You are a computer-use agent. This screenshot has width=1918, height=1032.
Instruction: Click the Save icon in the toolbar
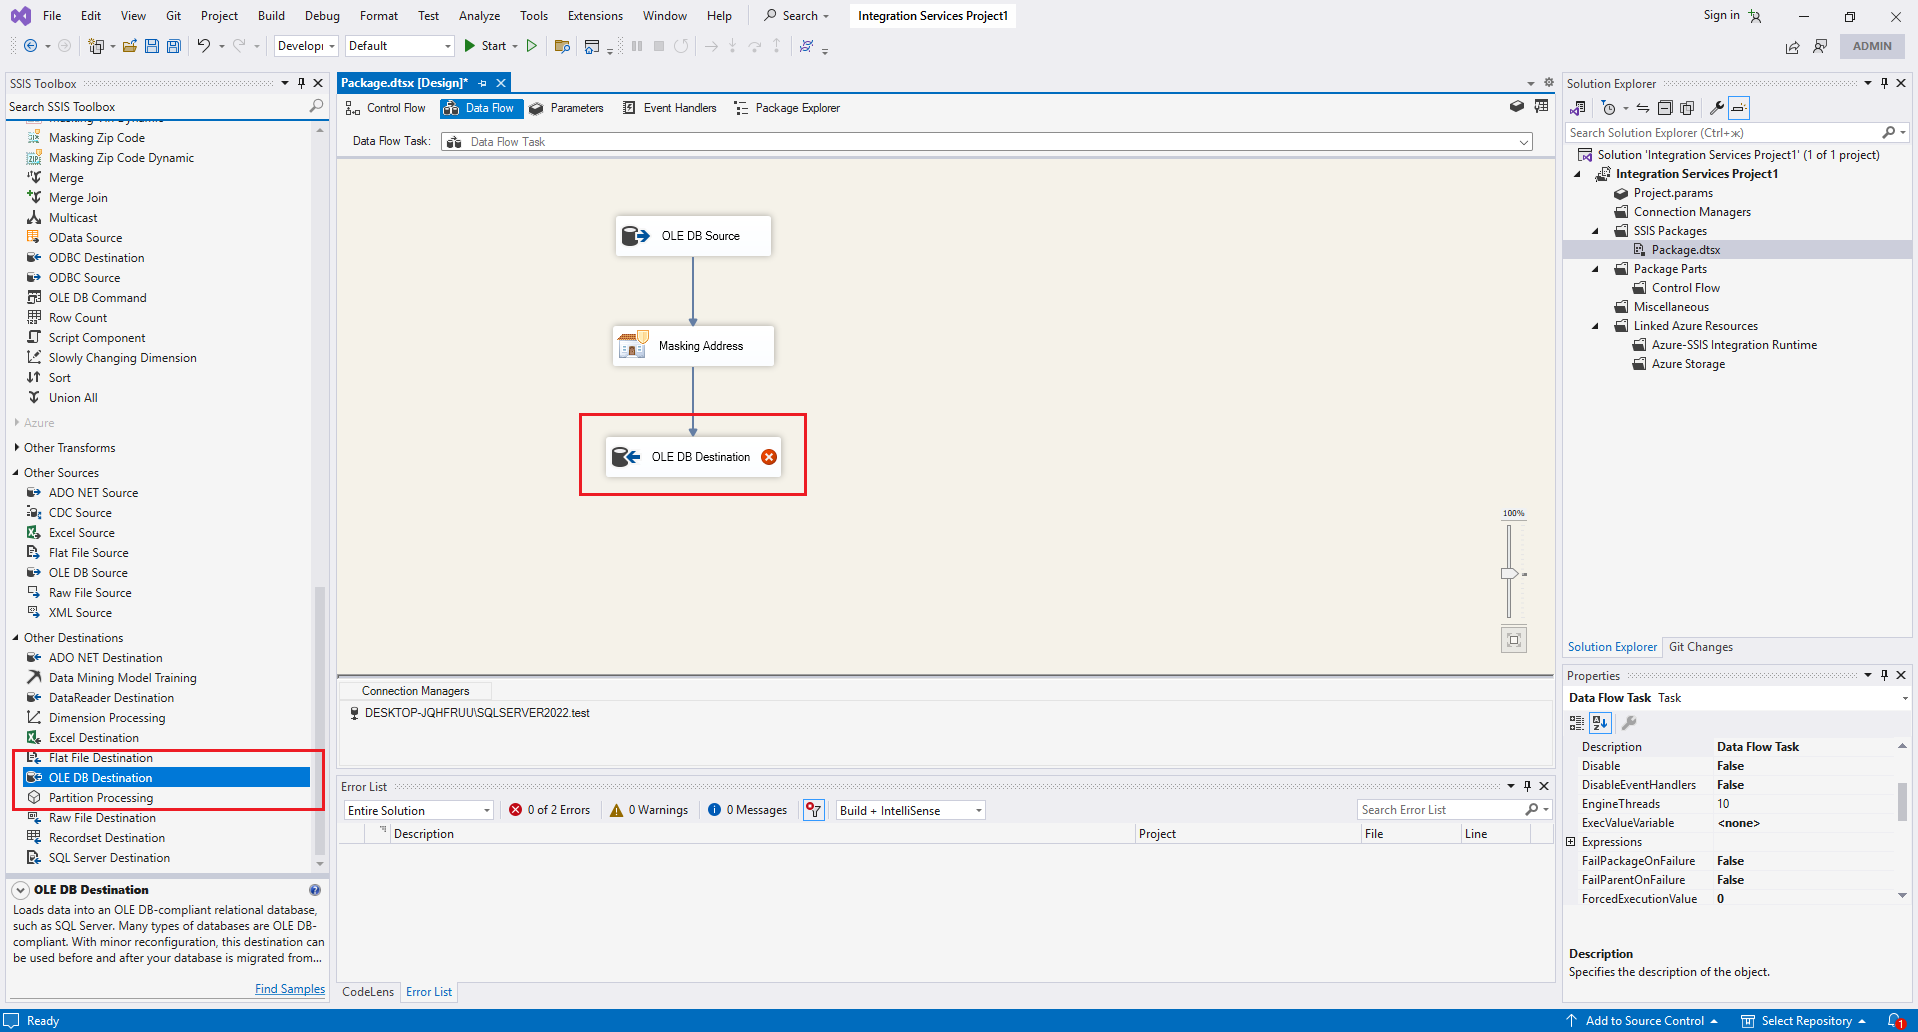pos(152,46)
